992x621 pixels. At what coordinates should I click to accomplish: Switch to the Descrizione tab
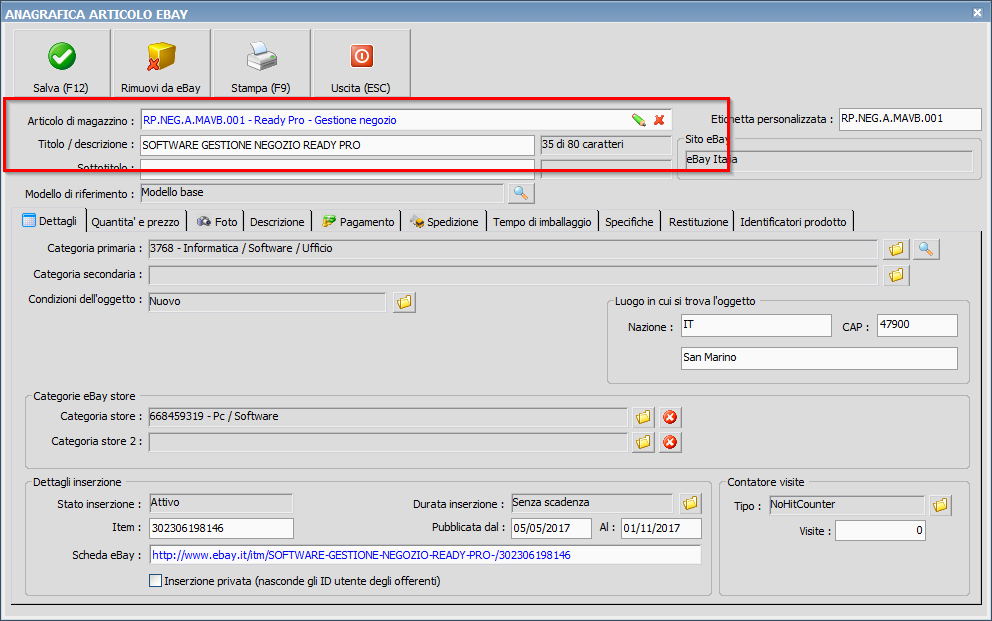(x=277, y=222)
